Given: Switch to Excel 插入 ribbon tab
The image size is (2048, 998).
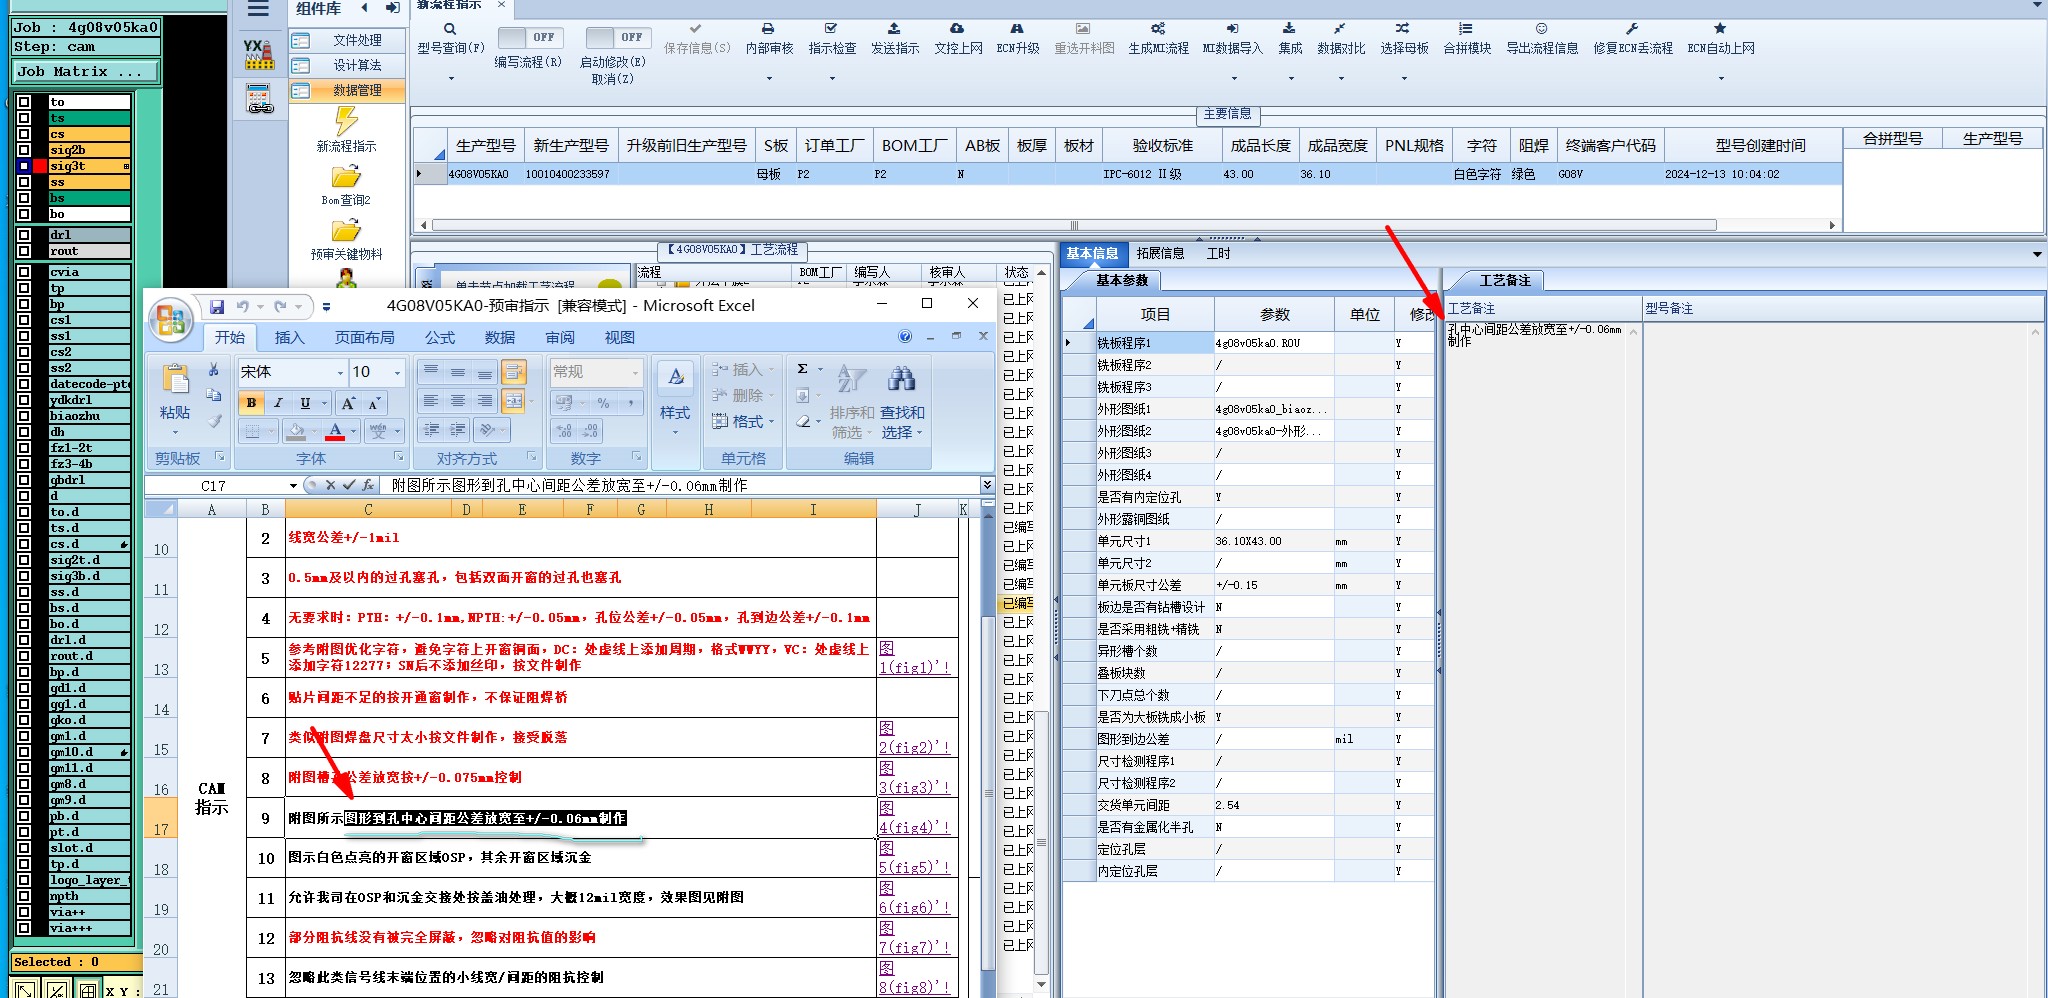Looking at the screenshot, I should tap(289, 338).
